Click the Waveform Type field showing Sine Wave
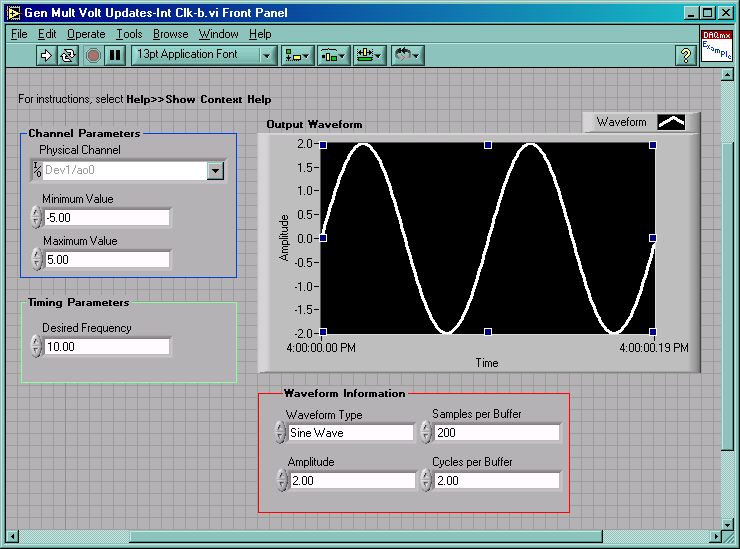The image size is (740, 549). pos(351,432)
